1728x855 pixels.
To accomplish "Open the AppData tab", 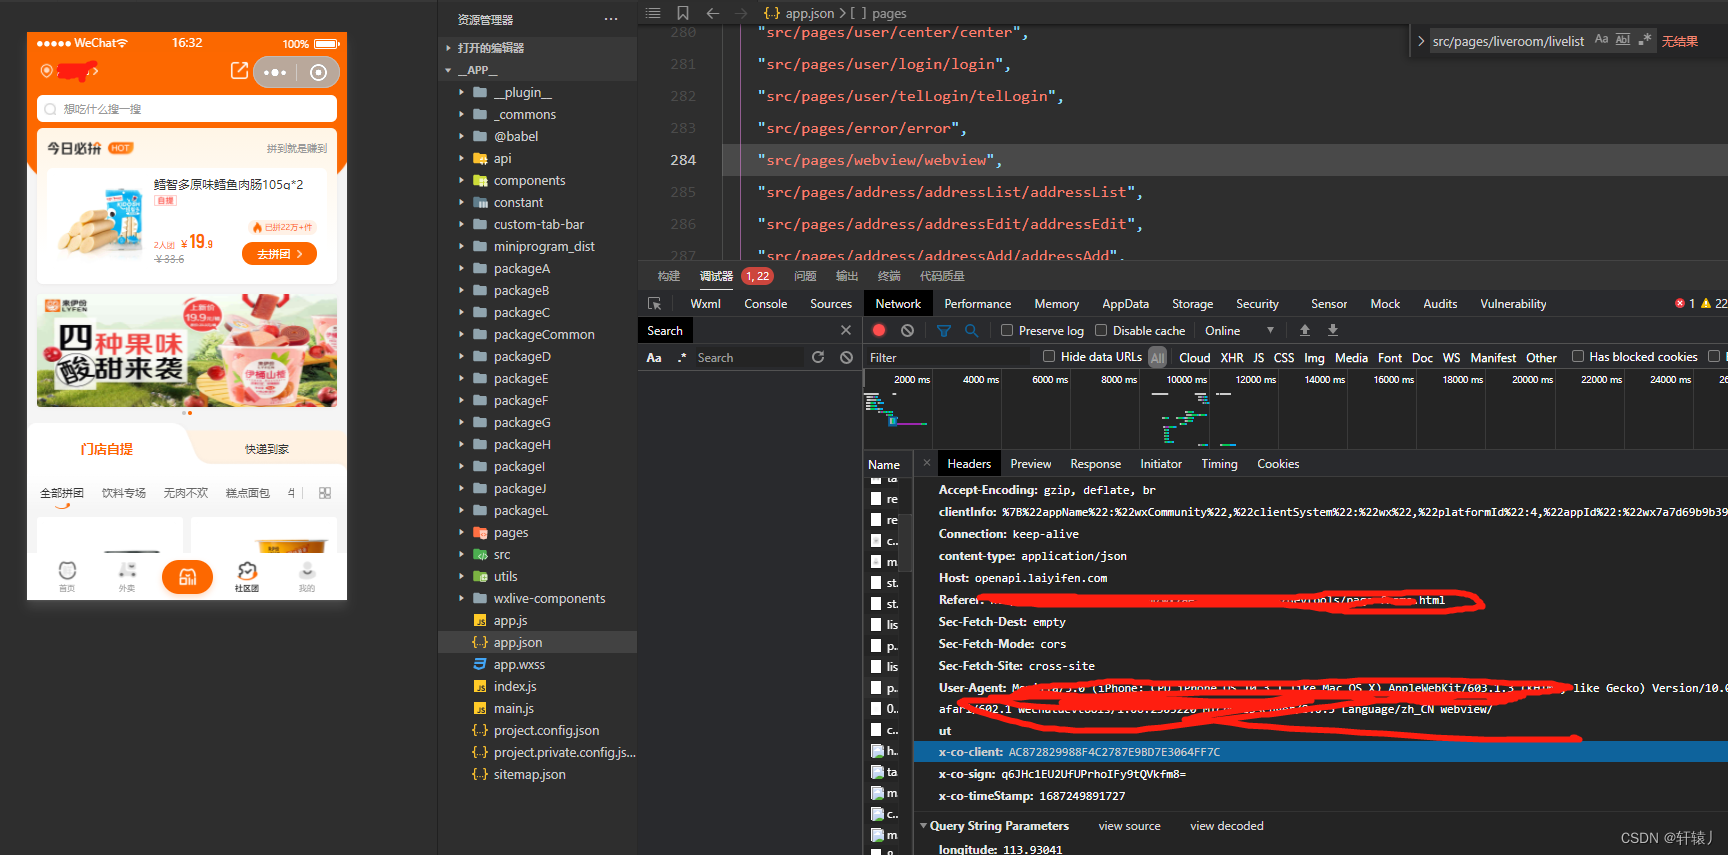I will (1126, 303).
